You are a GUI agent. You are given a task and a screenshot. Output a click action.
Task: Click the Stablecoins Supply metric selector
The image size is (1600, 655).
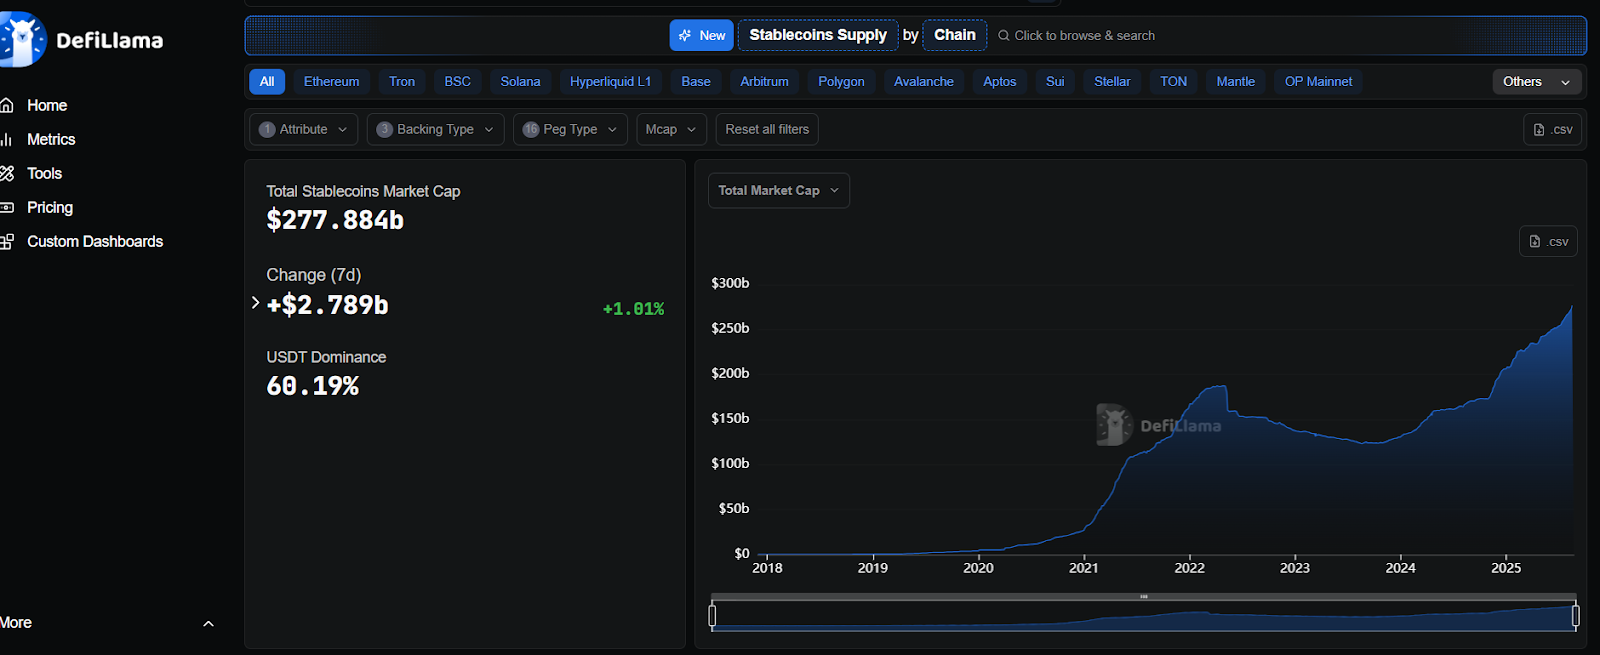(818, 35)
